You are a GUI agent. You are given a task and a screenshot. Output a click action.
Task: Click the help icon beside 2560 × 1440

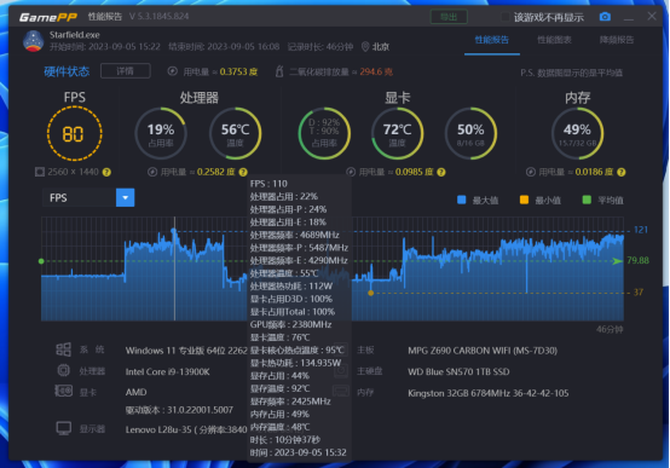click(x=106, y=172)
